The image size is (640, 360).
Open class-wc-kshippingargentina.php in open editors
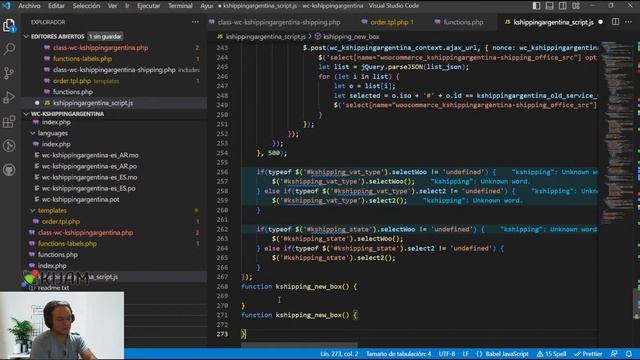tap(100, 48)
